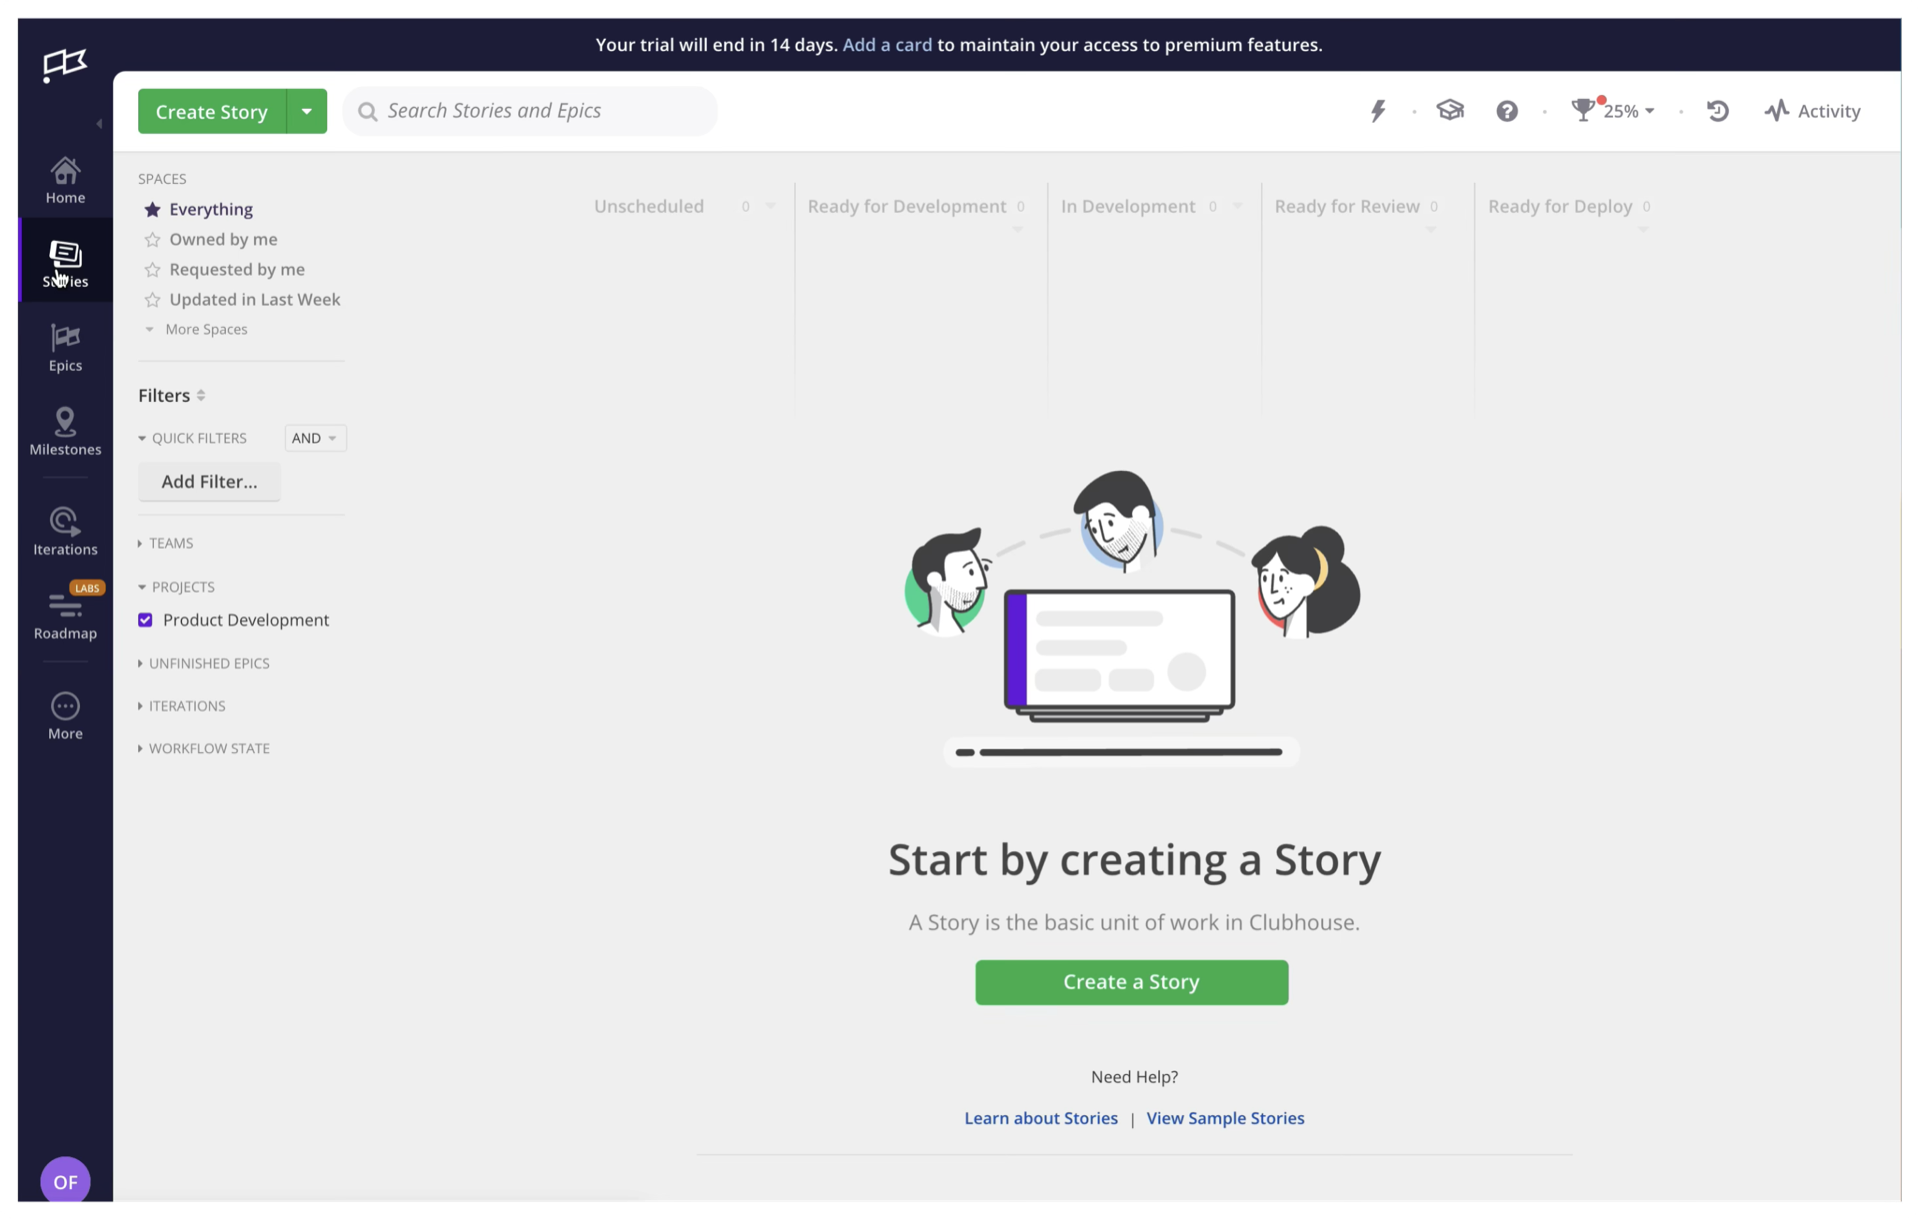Open the Create Story dropdown arrow
Image resolution: width=1920 pixels, height=1220 pixels.
coord(306,111)
